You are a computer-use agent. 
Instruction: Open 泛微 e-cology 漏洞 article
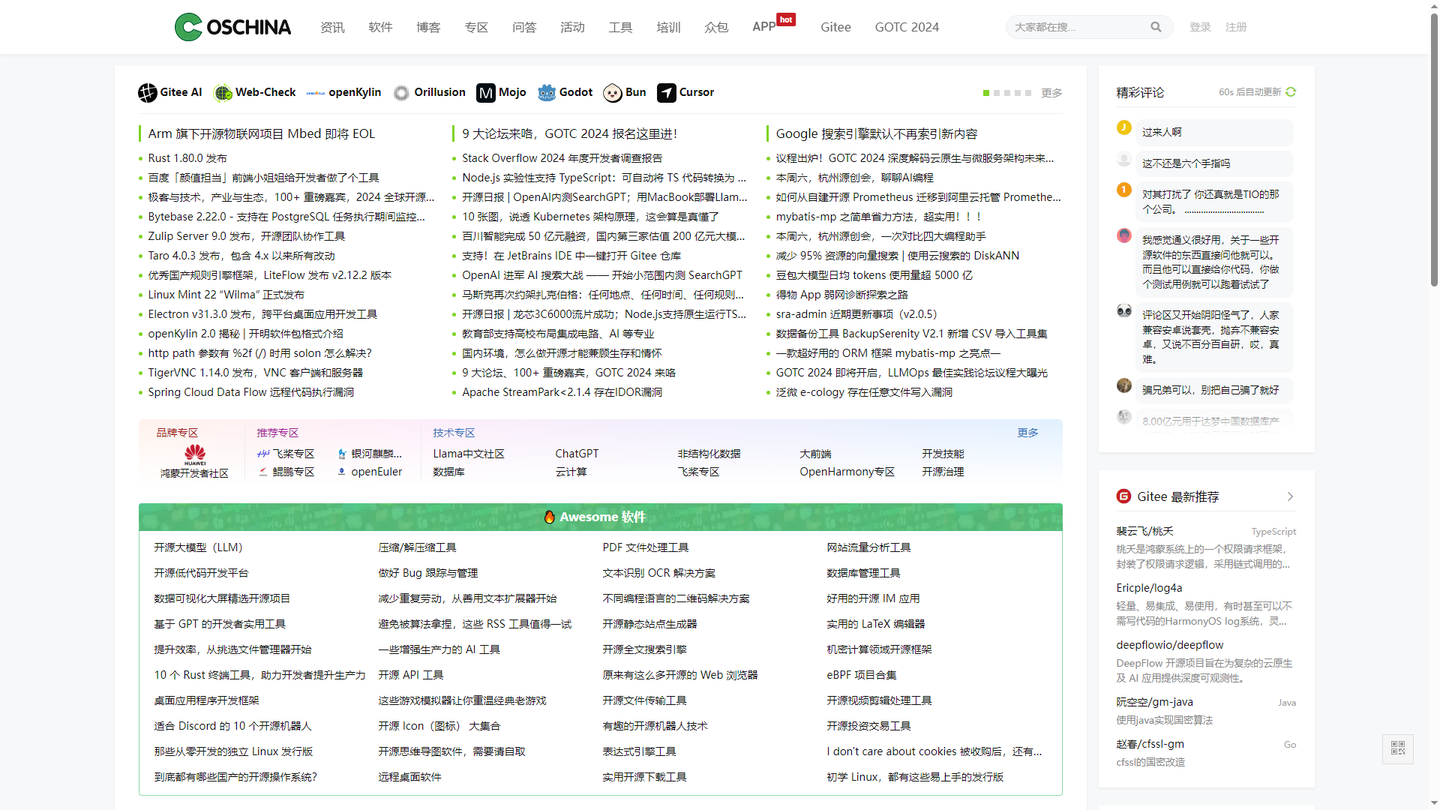[x=864, y=392]
